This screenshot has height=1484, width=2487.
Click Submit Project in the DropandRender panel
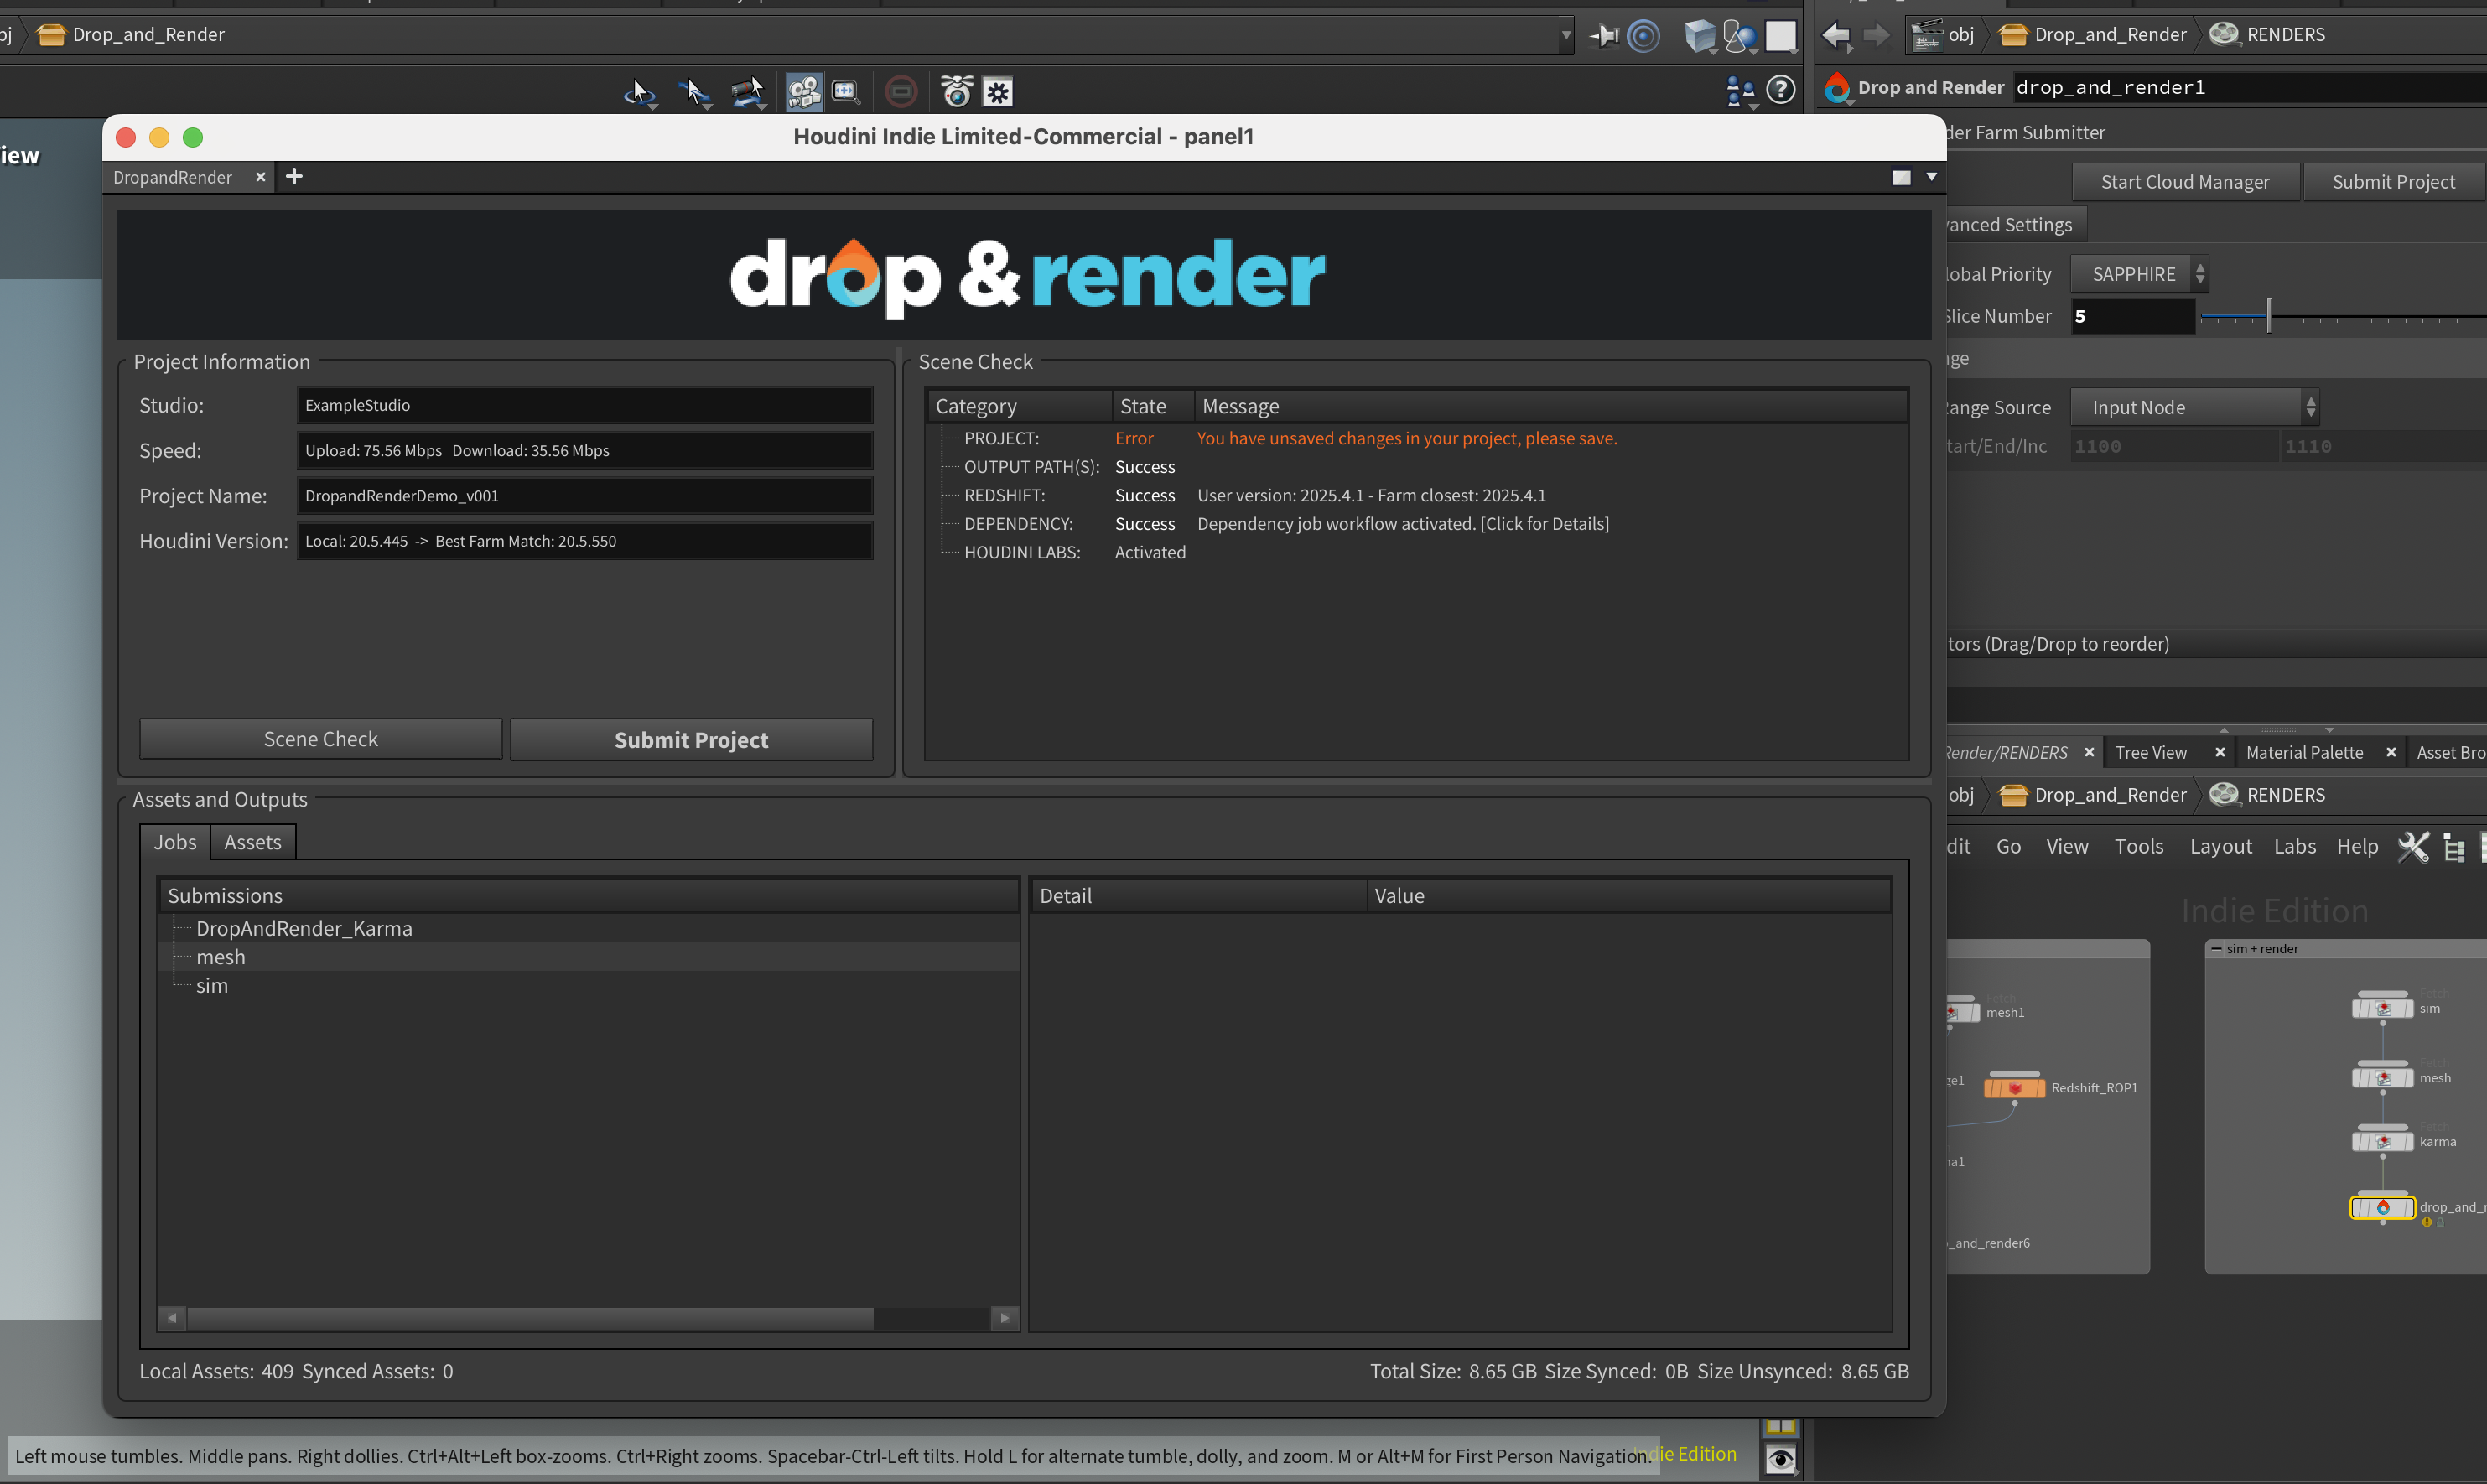691,739
